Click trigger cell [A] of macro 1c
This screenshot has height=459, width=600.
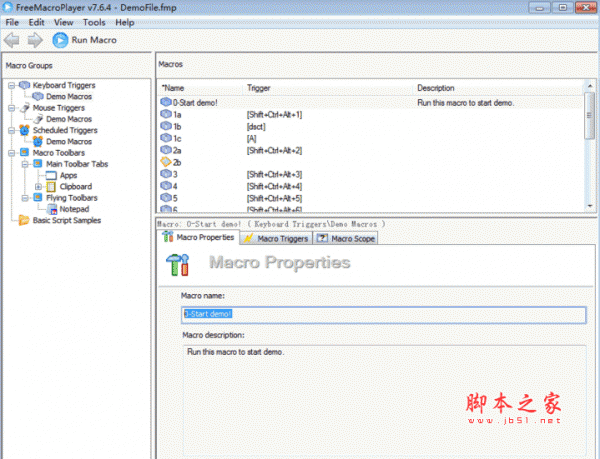pos(251,138)
